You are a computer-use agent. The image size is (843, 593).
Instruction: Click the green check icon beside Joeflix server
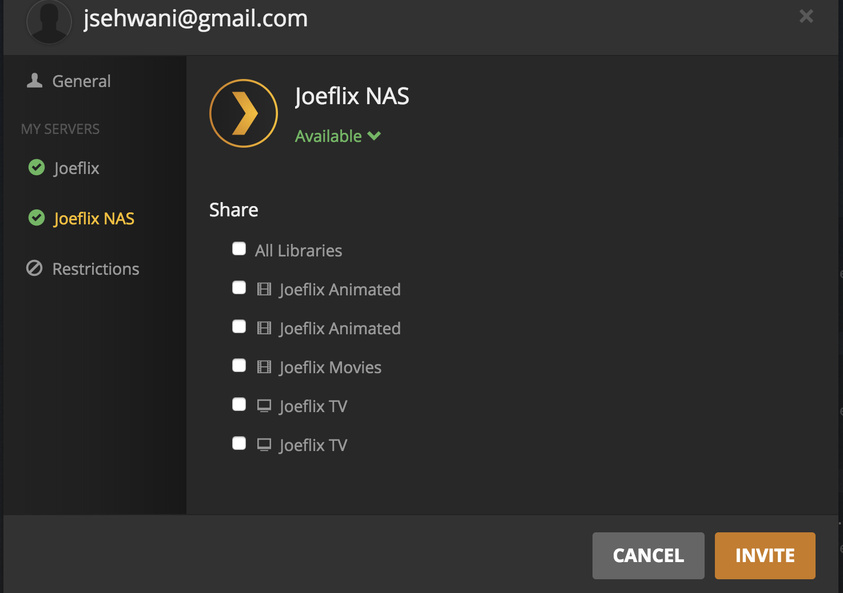pos(37,168)
